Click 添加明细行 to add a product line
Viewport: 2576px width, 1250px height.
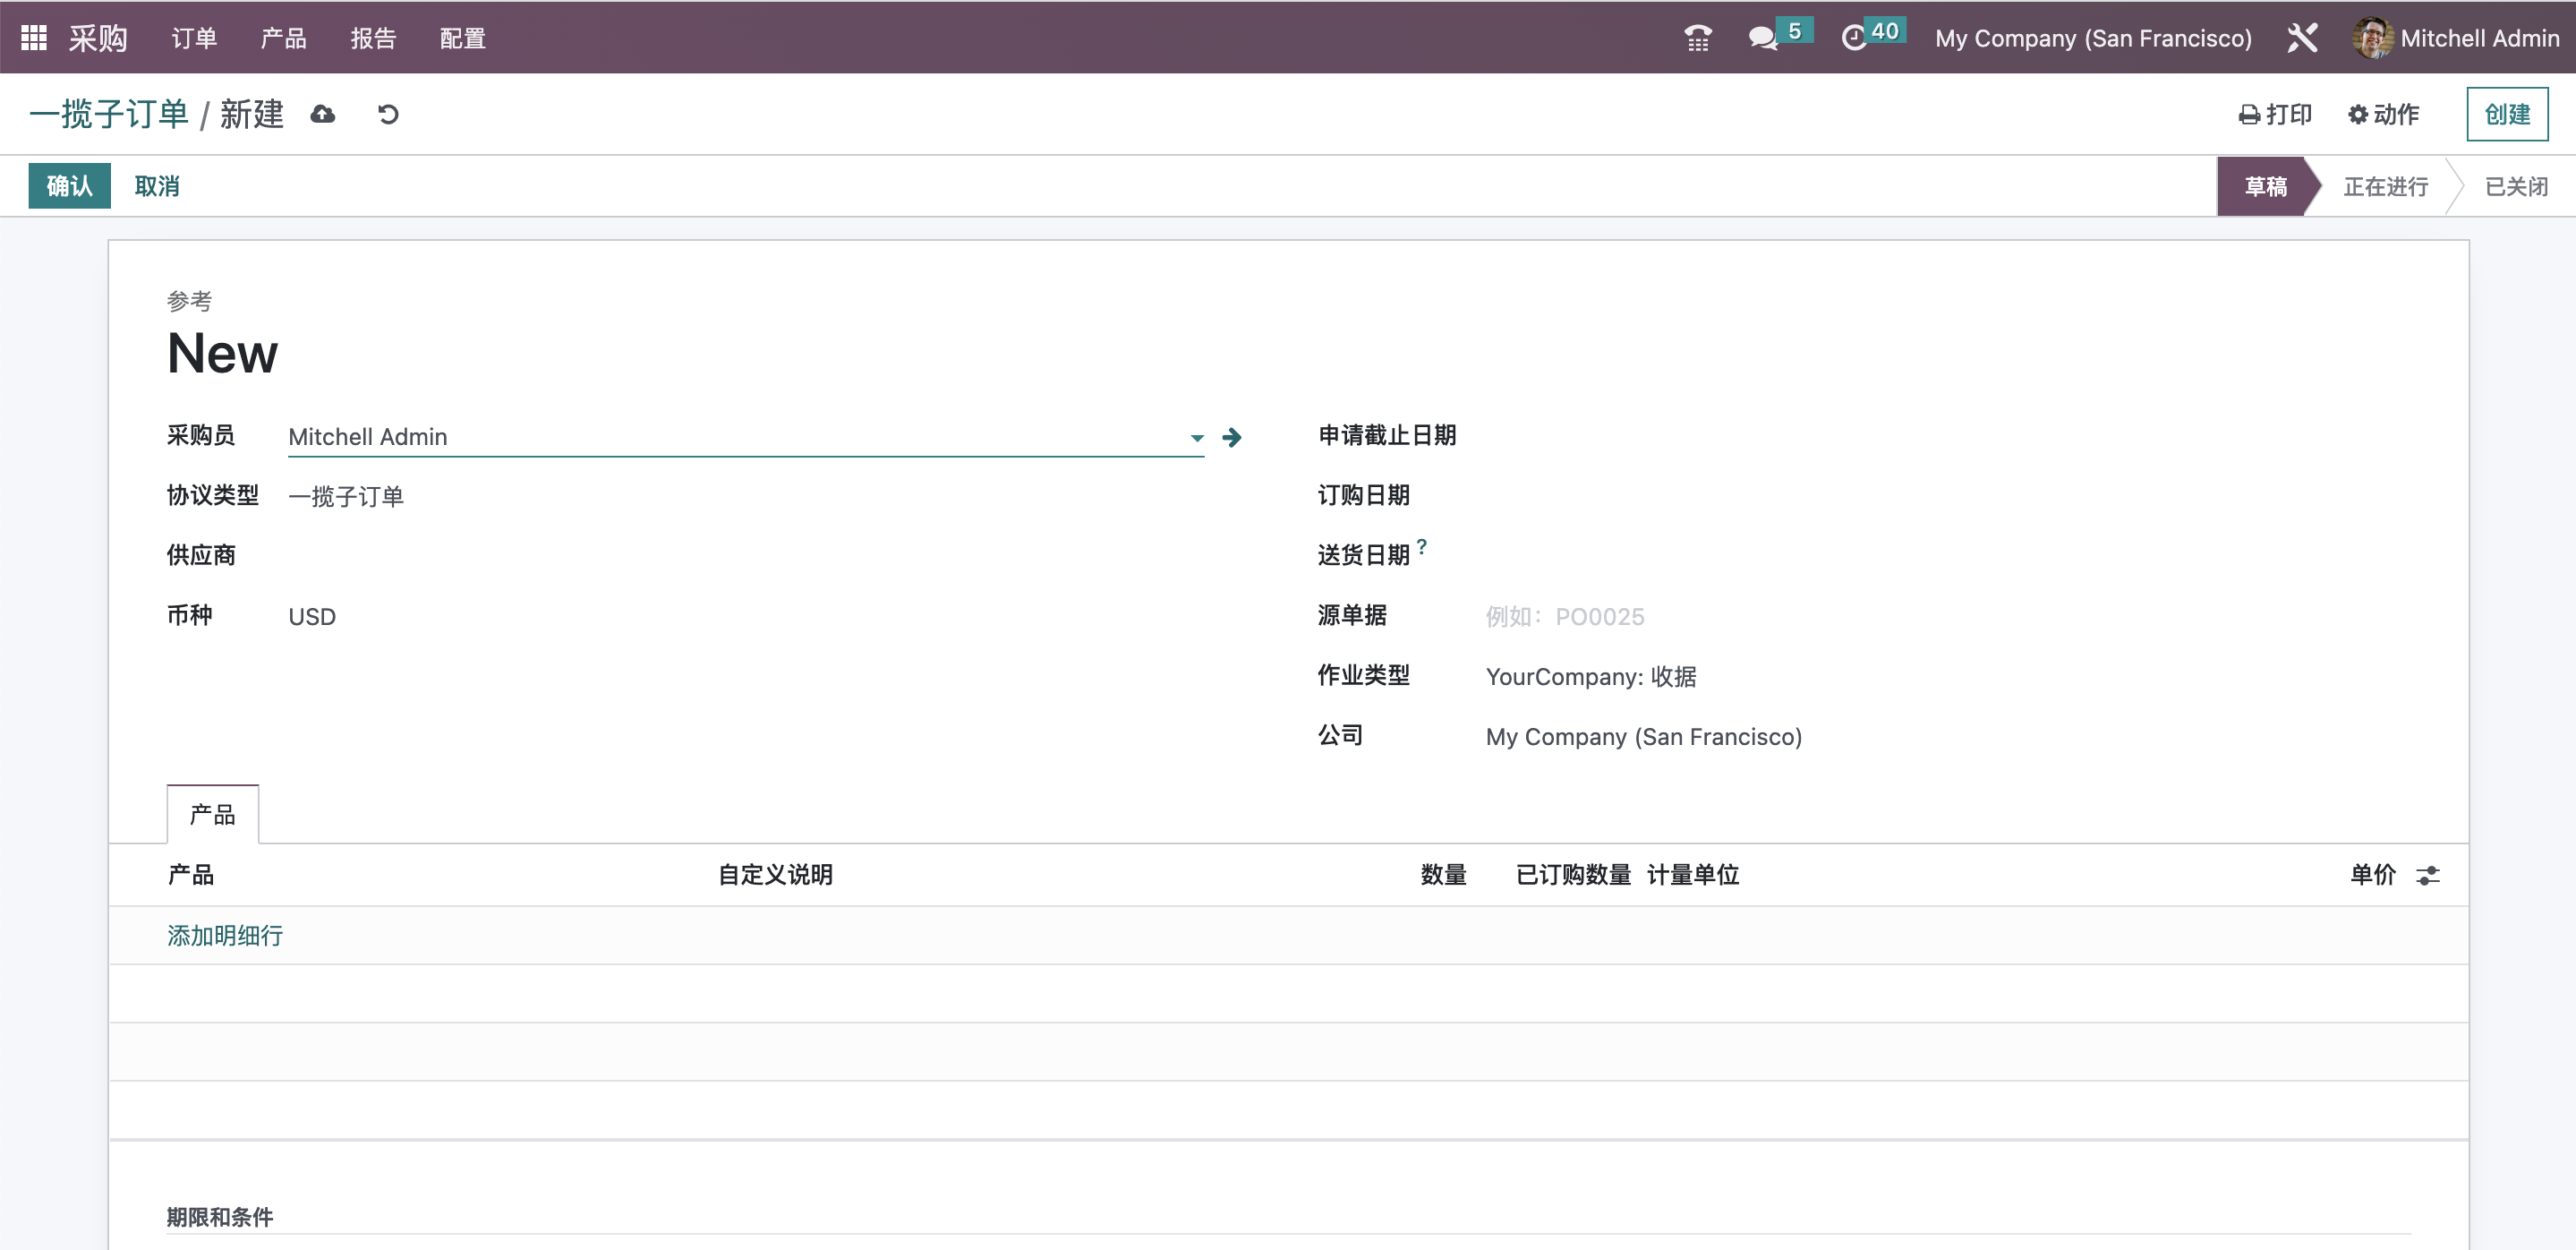pyautogui.click(x=224, y=935)
